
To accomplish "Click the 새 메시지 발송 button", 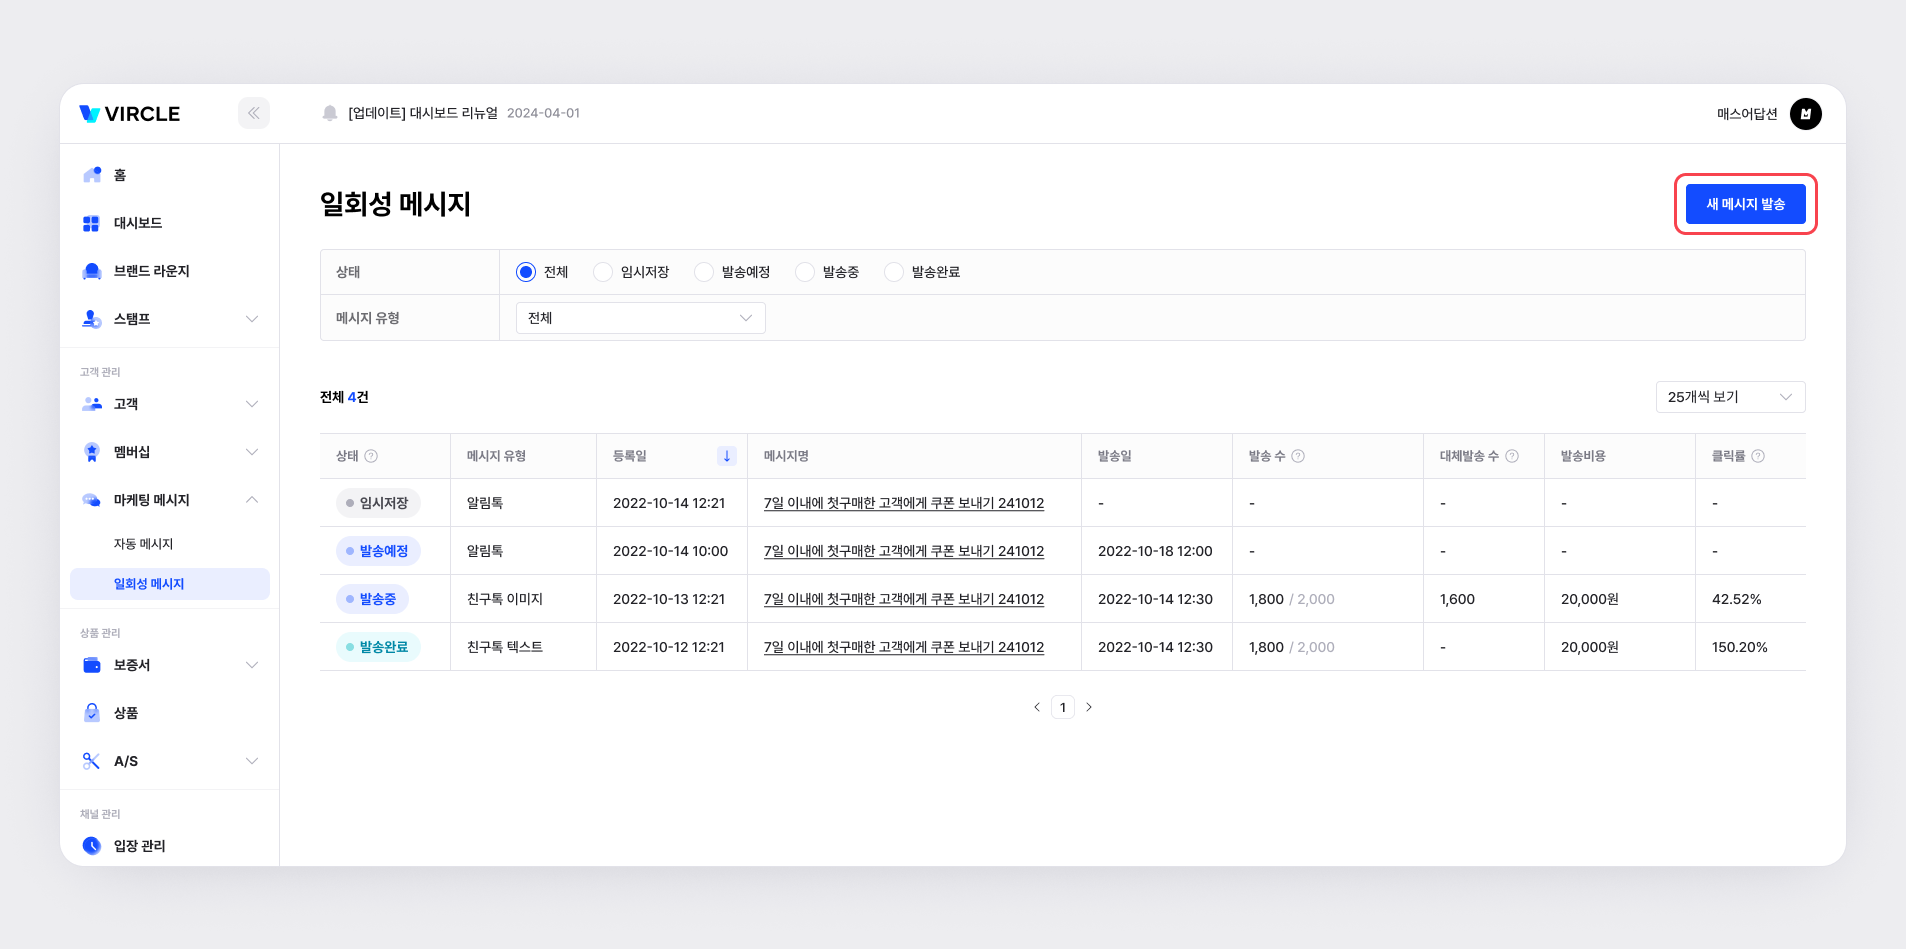I will tap(1745, 204).
